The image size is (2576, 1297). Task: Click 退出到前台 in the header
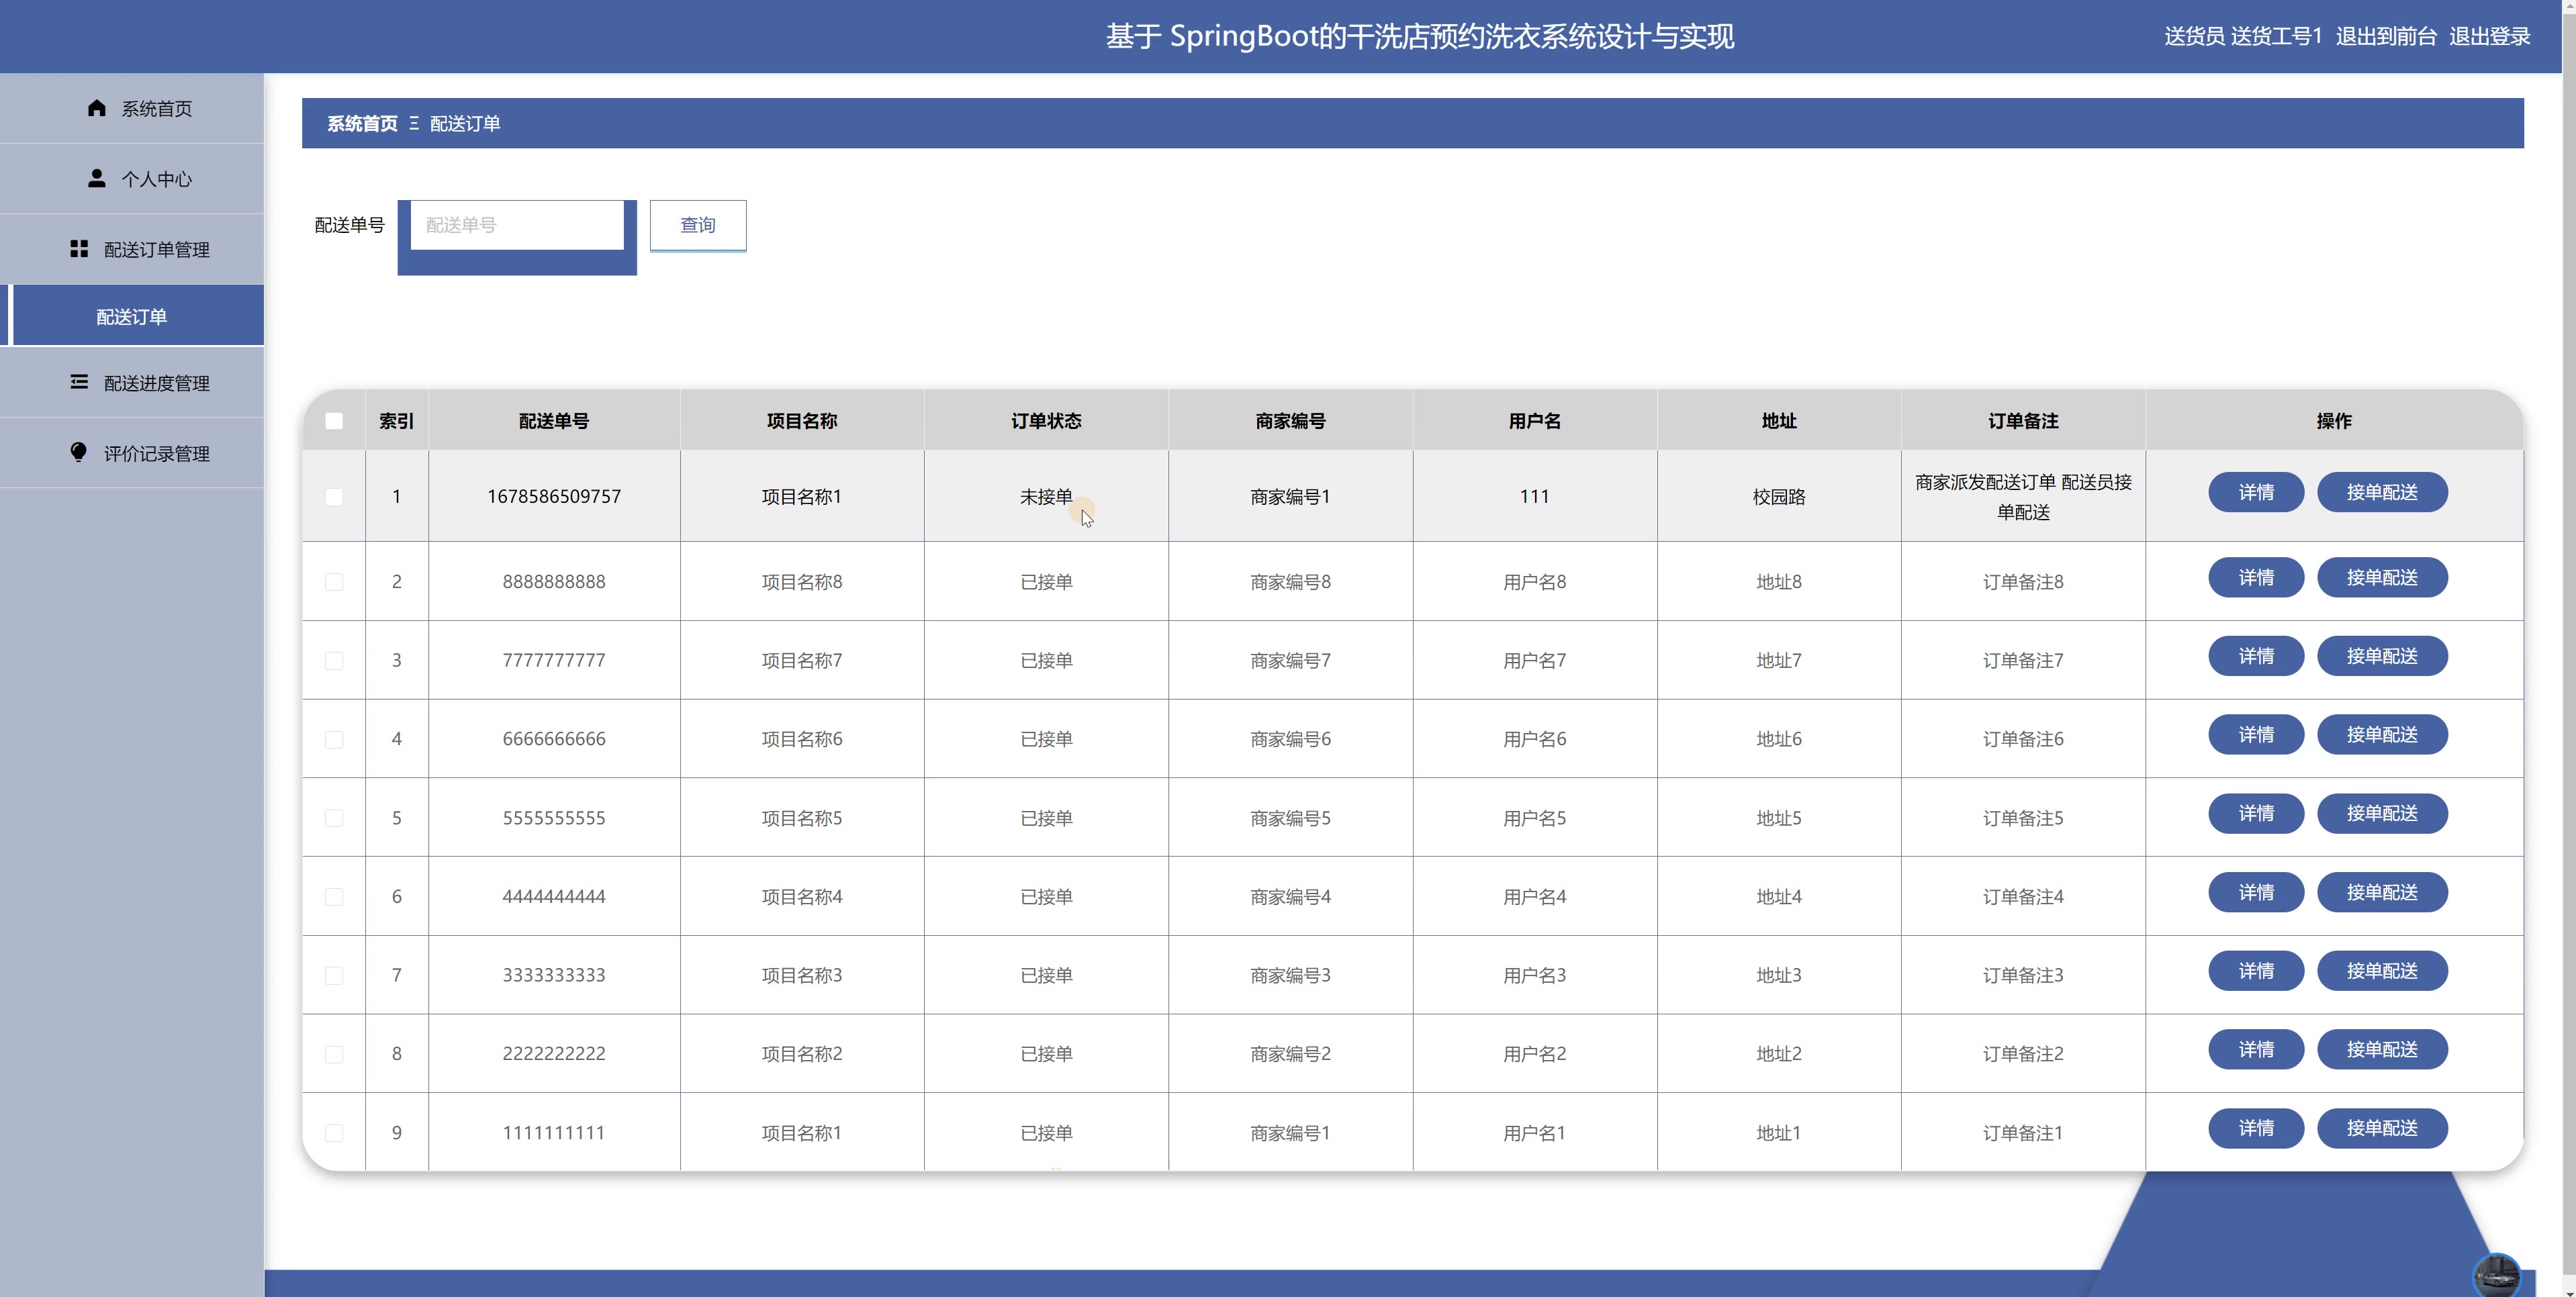[x=2386, y=36]
